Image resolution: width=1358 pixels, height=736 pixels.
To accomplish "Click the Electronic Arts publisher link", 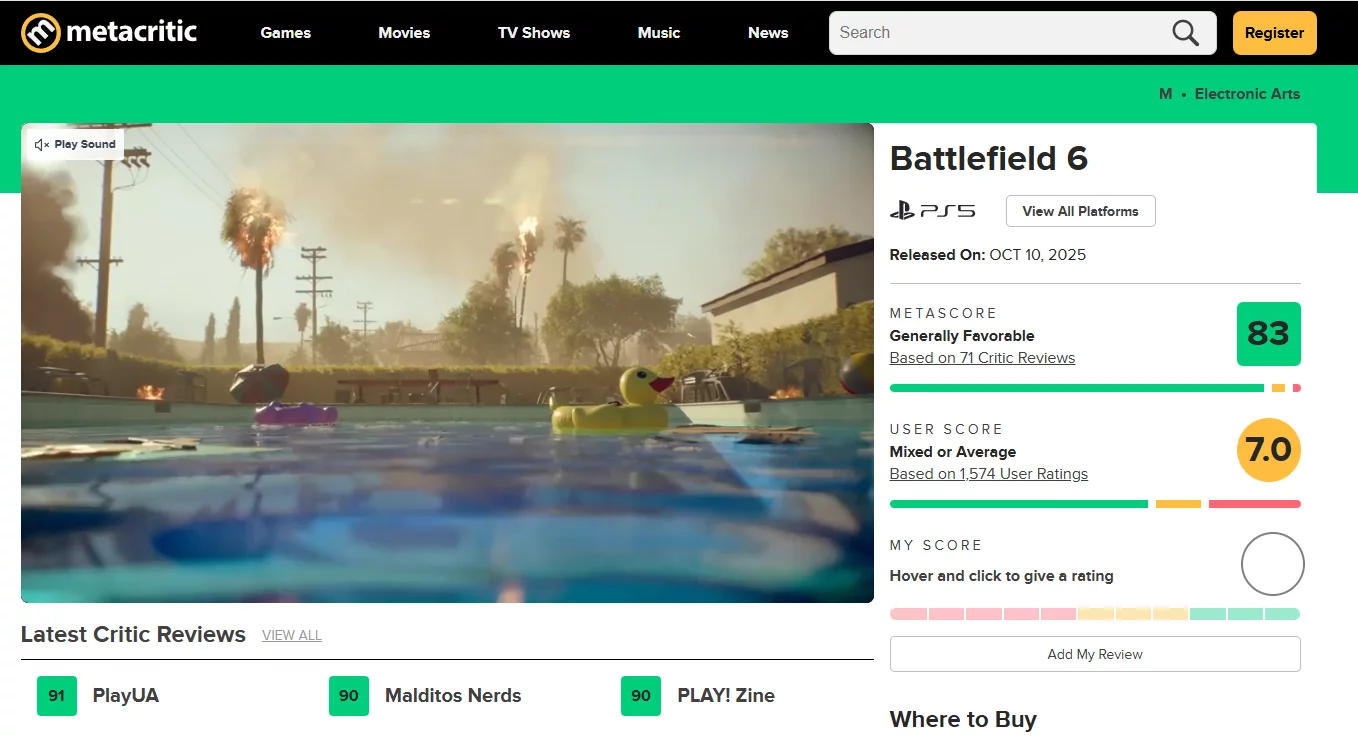I will click(x=1247, y=94).
